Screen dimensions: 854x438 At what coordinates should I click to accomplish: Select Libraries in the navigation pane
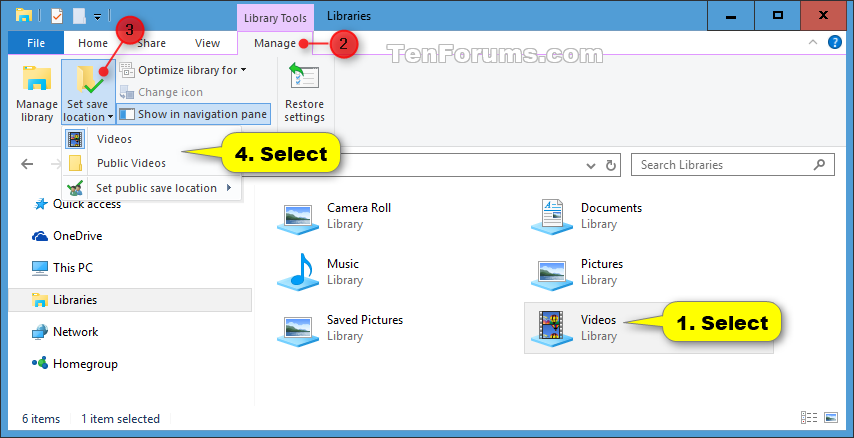[x=130, y=300]
